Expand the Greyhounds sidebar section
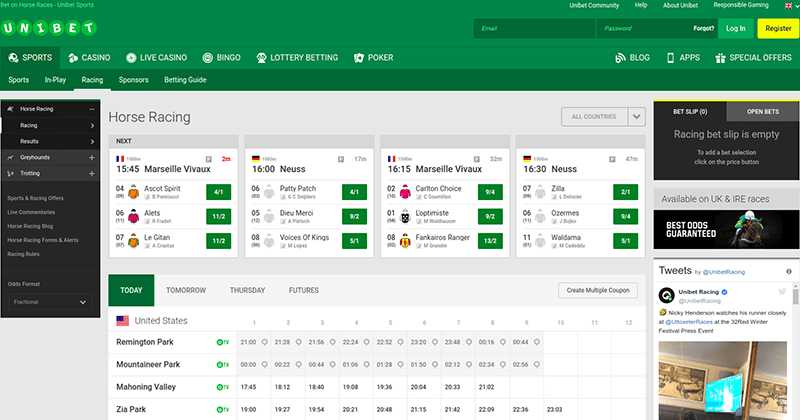Viewport: 800px width, 420px height. [x=91, y=157]
